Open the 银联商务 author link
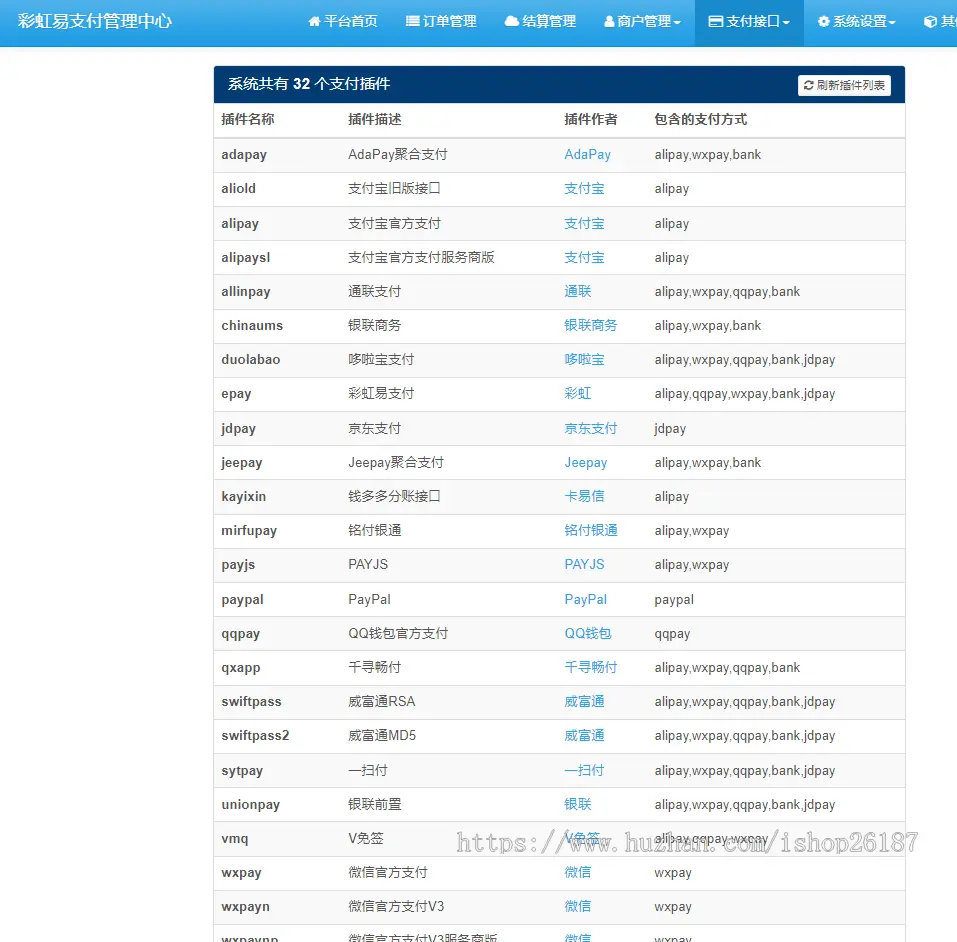 (x=590, y=325)
